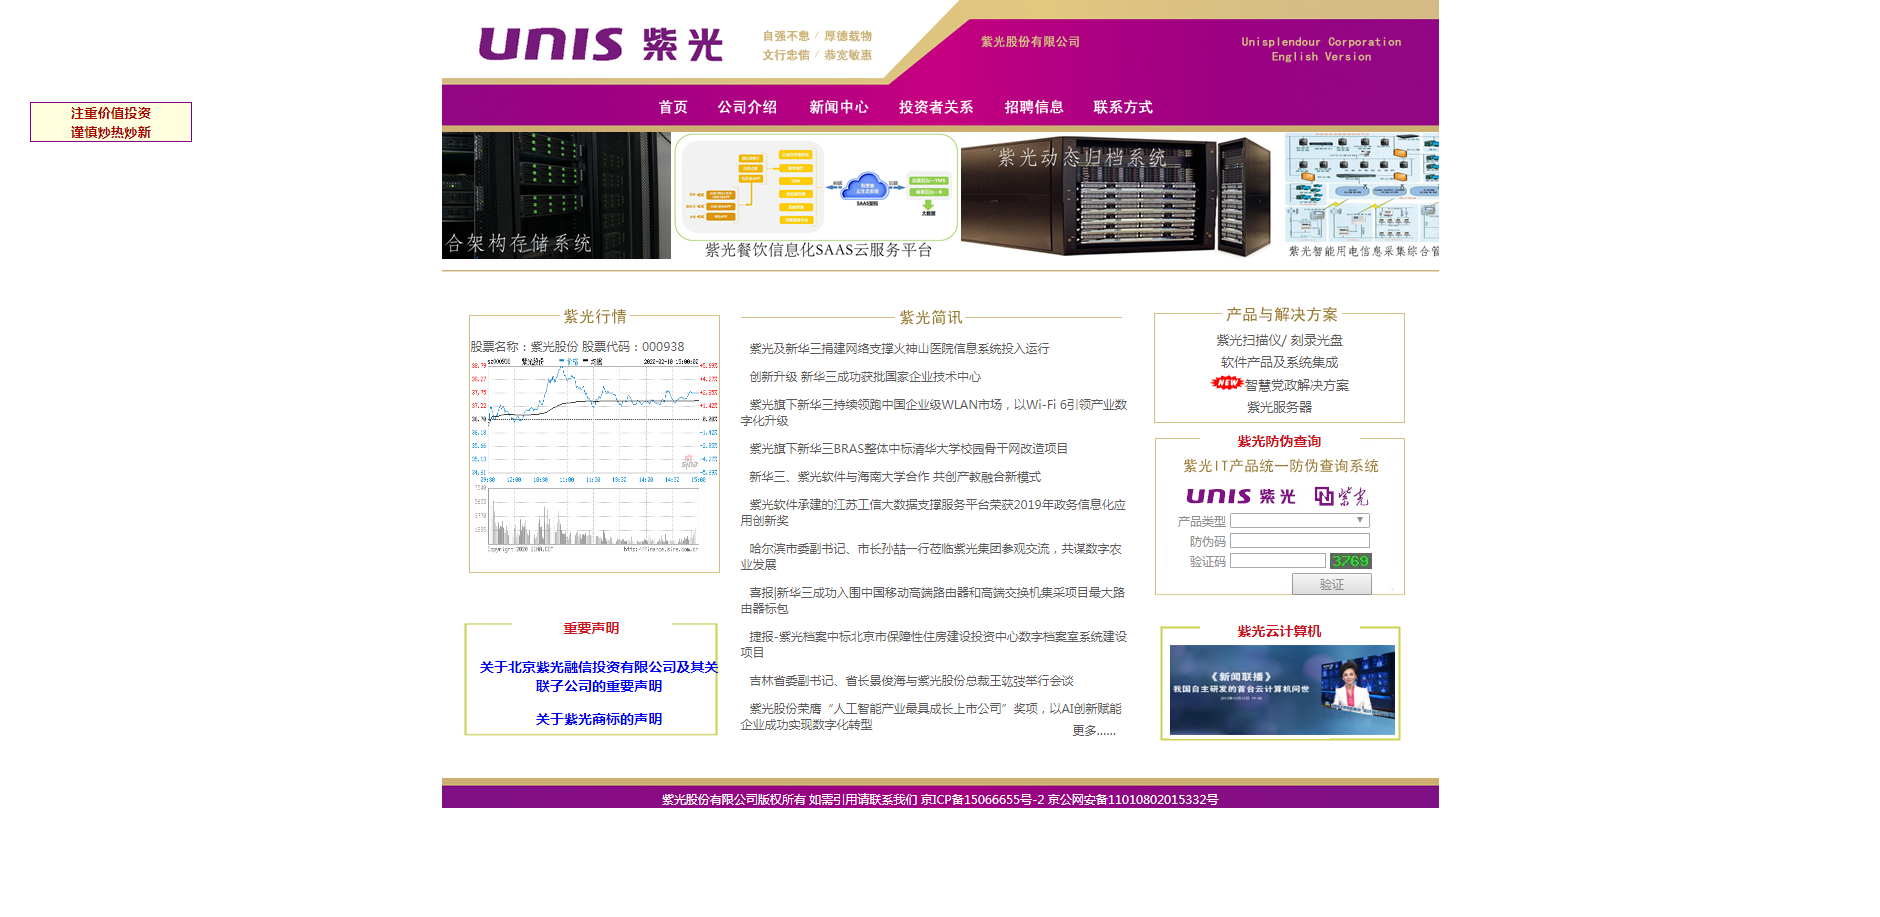Open news 紫光及新华三捐建网络支撑火神山医院
This screenshot has height=917, width=1880.
coord(899,349)
